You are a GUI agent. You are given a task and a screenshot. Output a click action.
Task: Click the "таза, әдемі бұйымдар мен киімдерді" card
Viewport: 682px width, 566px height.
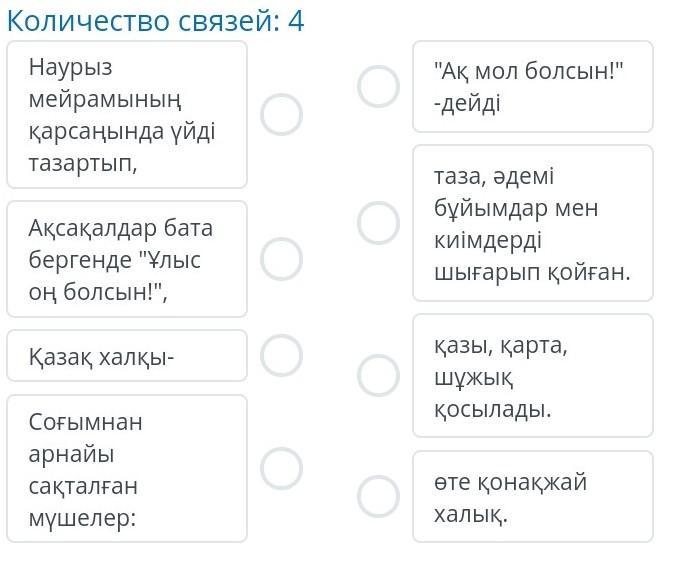[533, 223]
